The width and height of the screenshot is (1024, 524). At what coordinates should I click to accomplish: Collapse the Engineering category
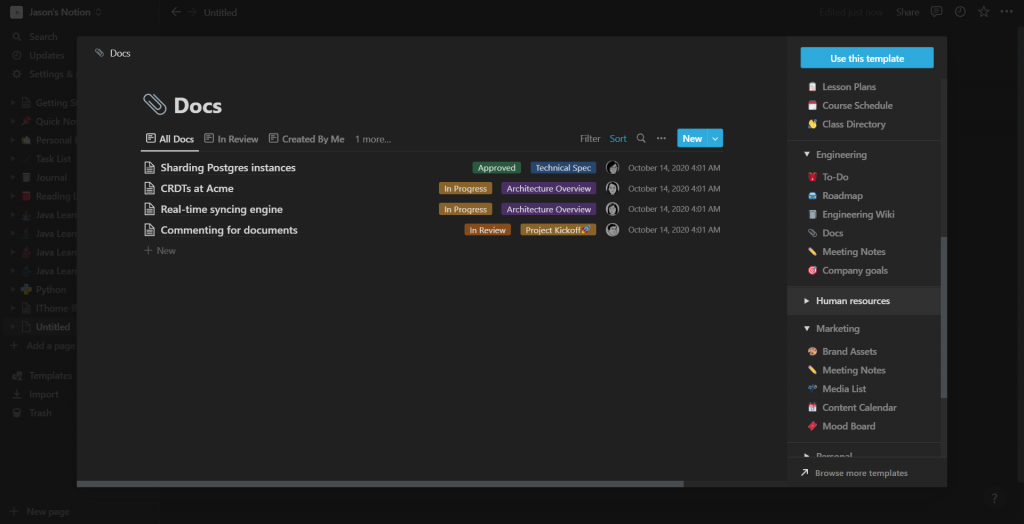pos(807,155)
